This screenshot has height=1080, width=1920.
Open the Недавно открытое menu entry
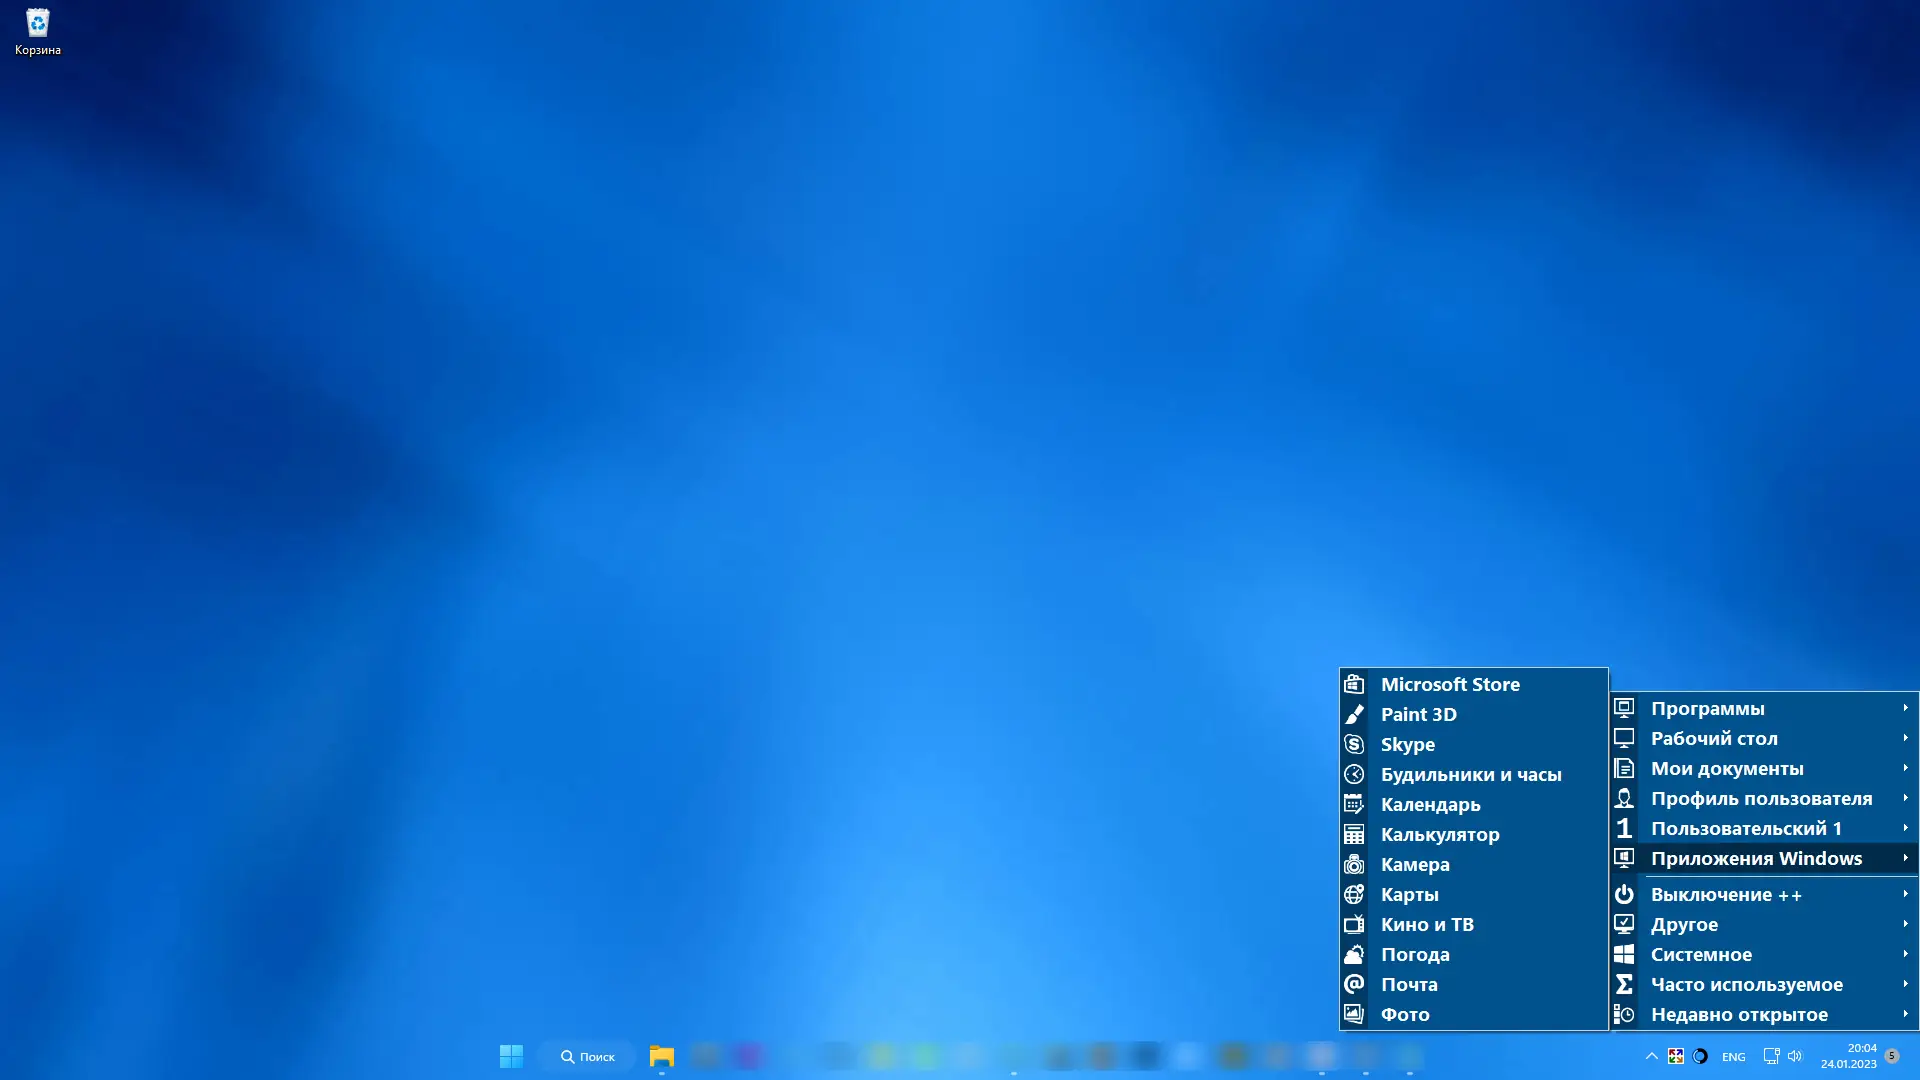tap(1739, 1015)
